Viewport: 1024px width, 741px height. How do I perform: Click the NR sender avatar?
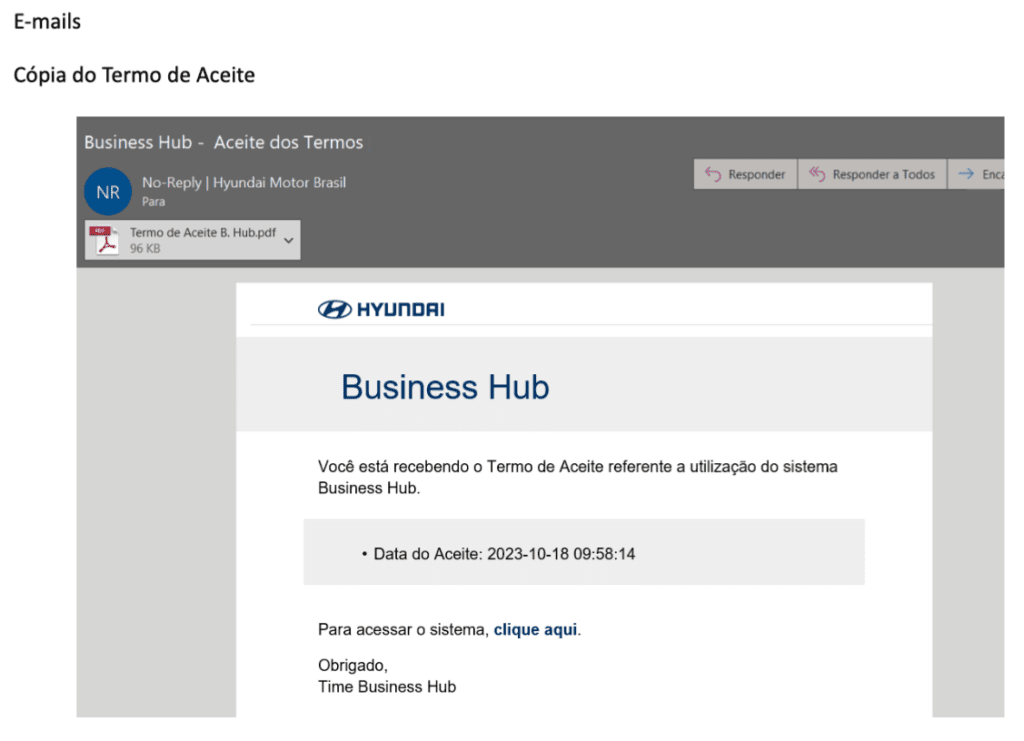(108, 192)
